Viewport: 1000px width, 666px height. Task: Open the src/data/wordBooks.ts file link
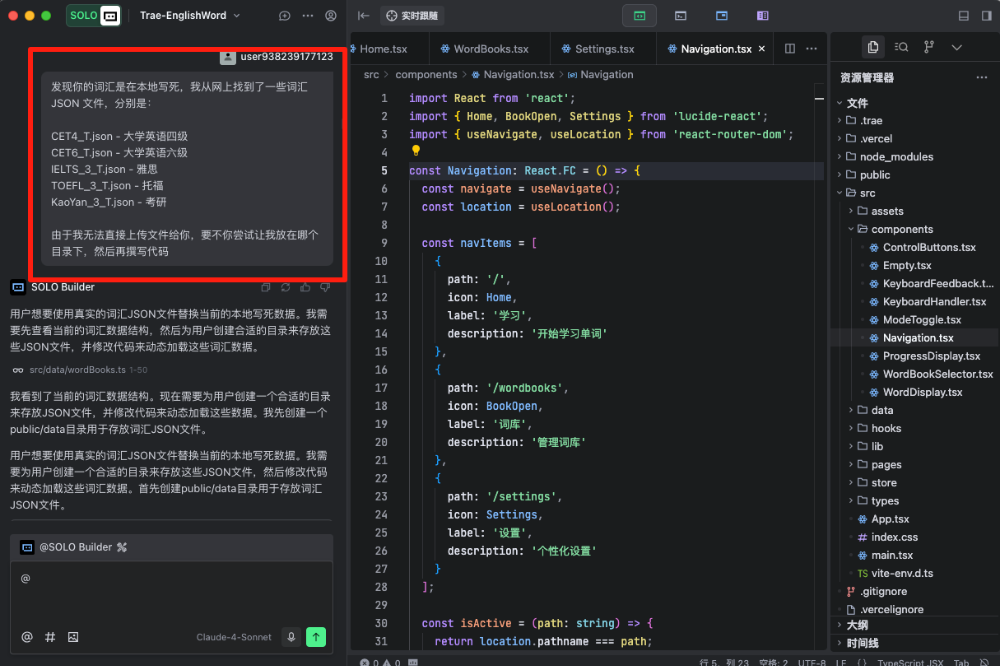[x=77, y=370]
